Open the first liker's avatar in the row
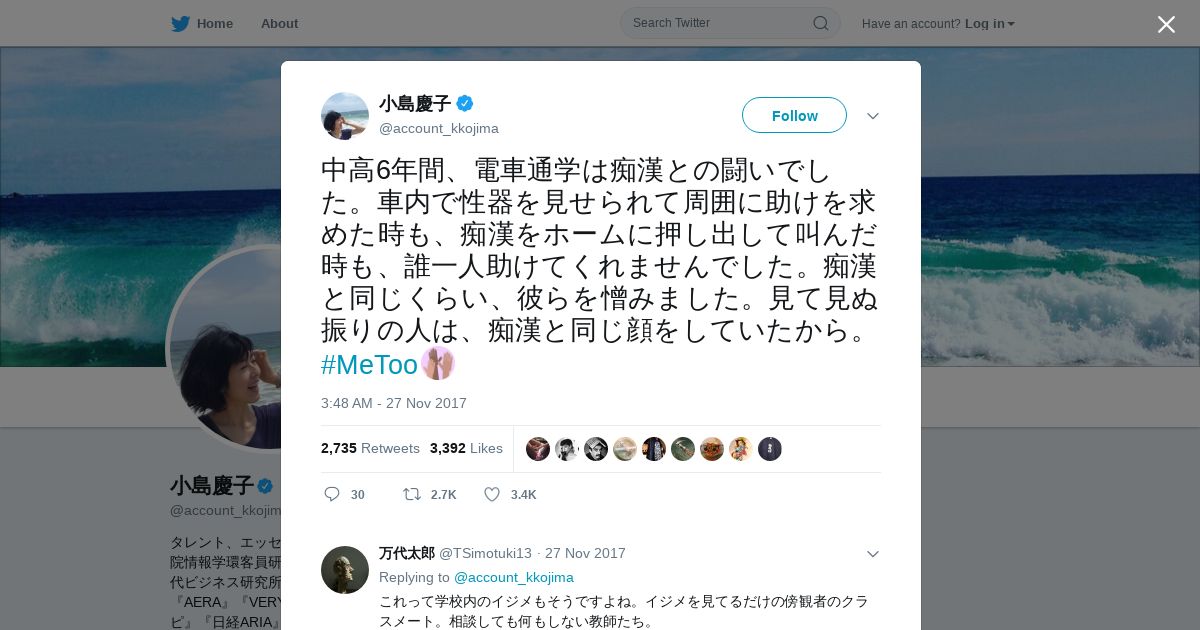 [x=538, y=449]
